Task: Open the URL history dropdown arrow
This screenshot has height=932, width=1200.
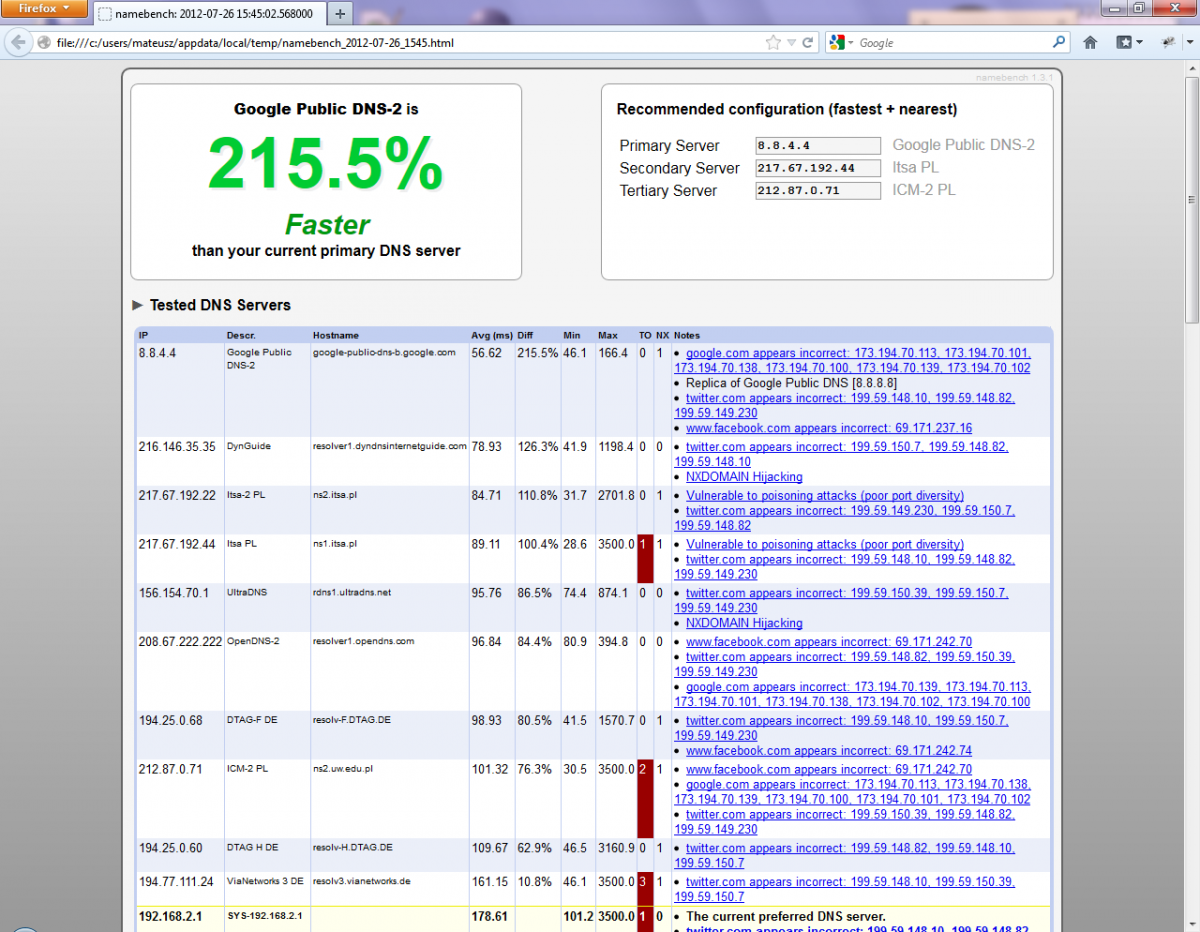Action: tap(791, 43)
